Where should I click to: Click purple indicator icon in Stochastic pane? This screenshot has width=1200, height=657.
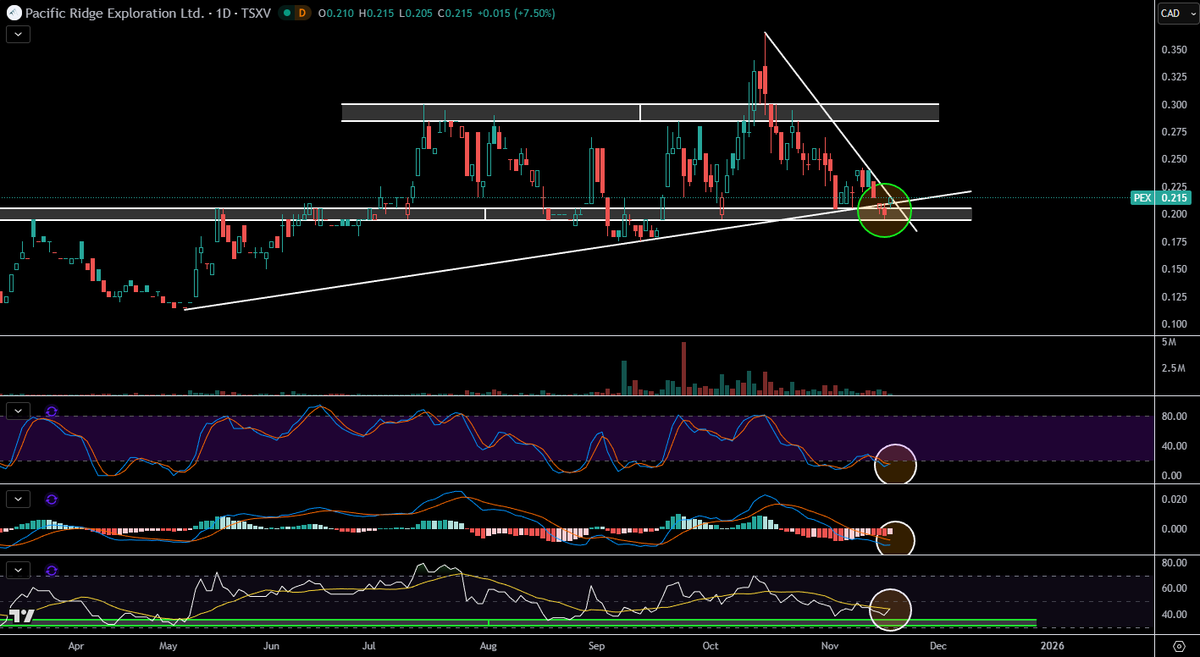tap(52, 411)
